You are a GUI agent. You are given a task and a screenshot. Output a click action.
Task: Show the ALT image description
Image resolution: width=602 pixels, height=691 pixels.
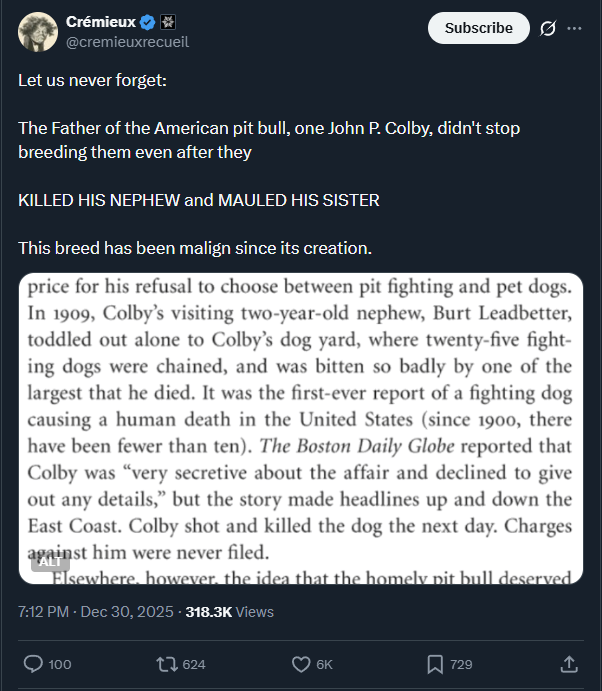pos(50,562)
